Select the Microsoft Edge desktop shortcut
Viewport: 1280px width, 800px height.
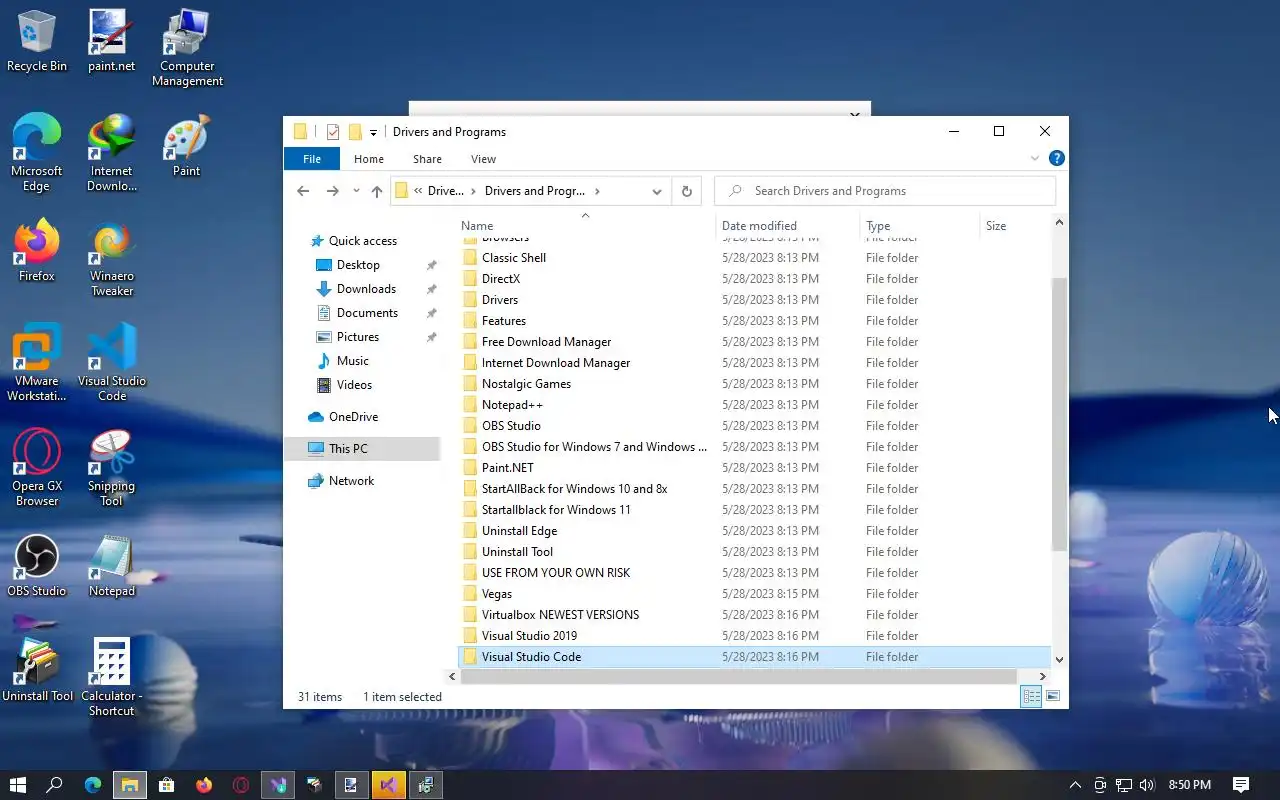point(37,153)
